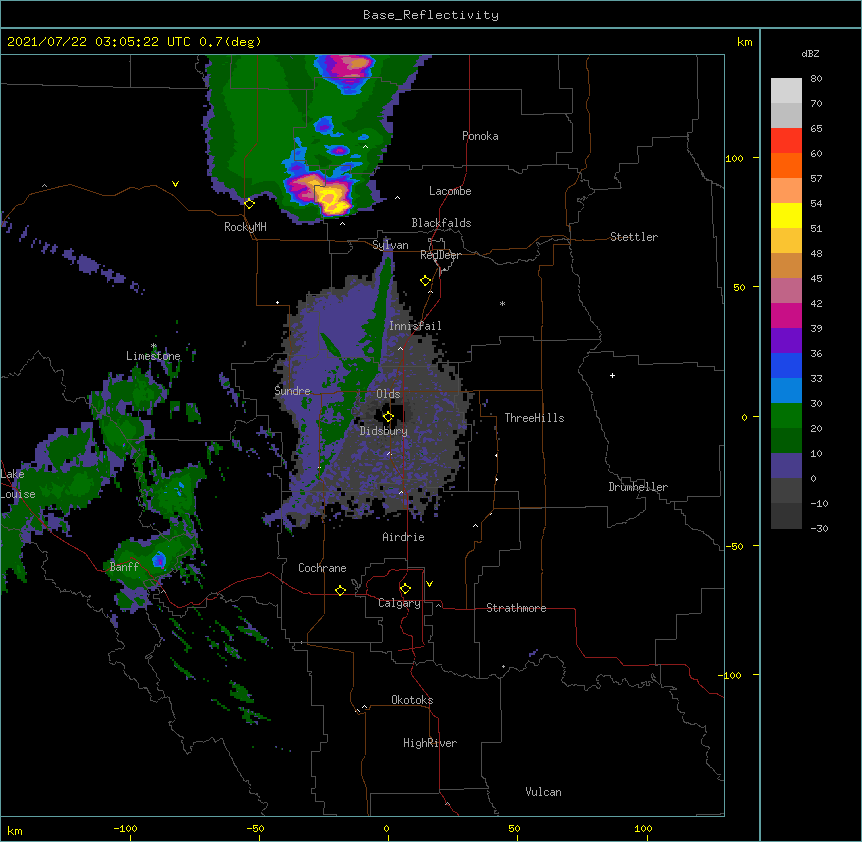
Task: Click the 0 label on bottom axis
Action: click(386, 828)
